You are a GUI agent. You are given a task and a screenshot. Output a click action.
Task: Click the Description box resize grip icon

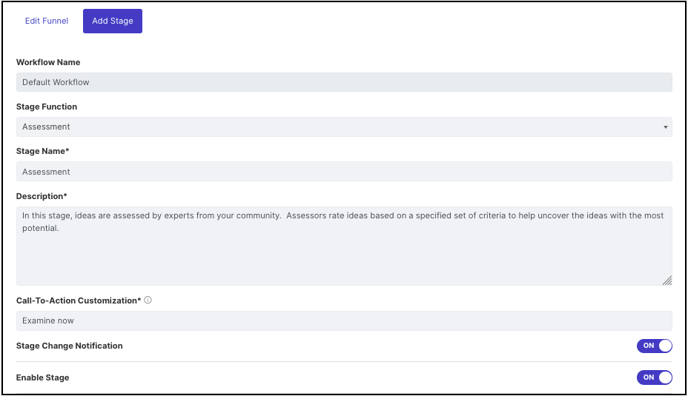667,280
